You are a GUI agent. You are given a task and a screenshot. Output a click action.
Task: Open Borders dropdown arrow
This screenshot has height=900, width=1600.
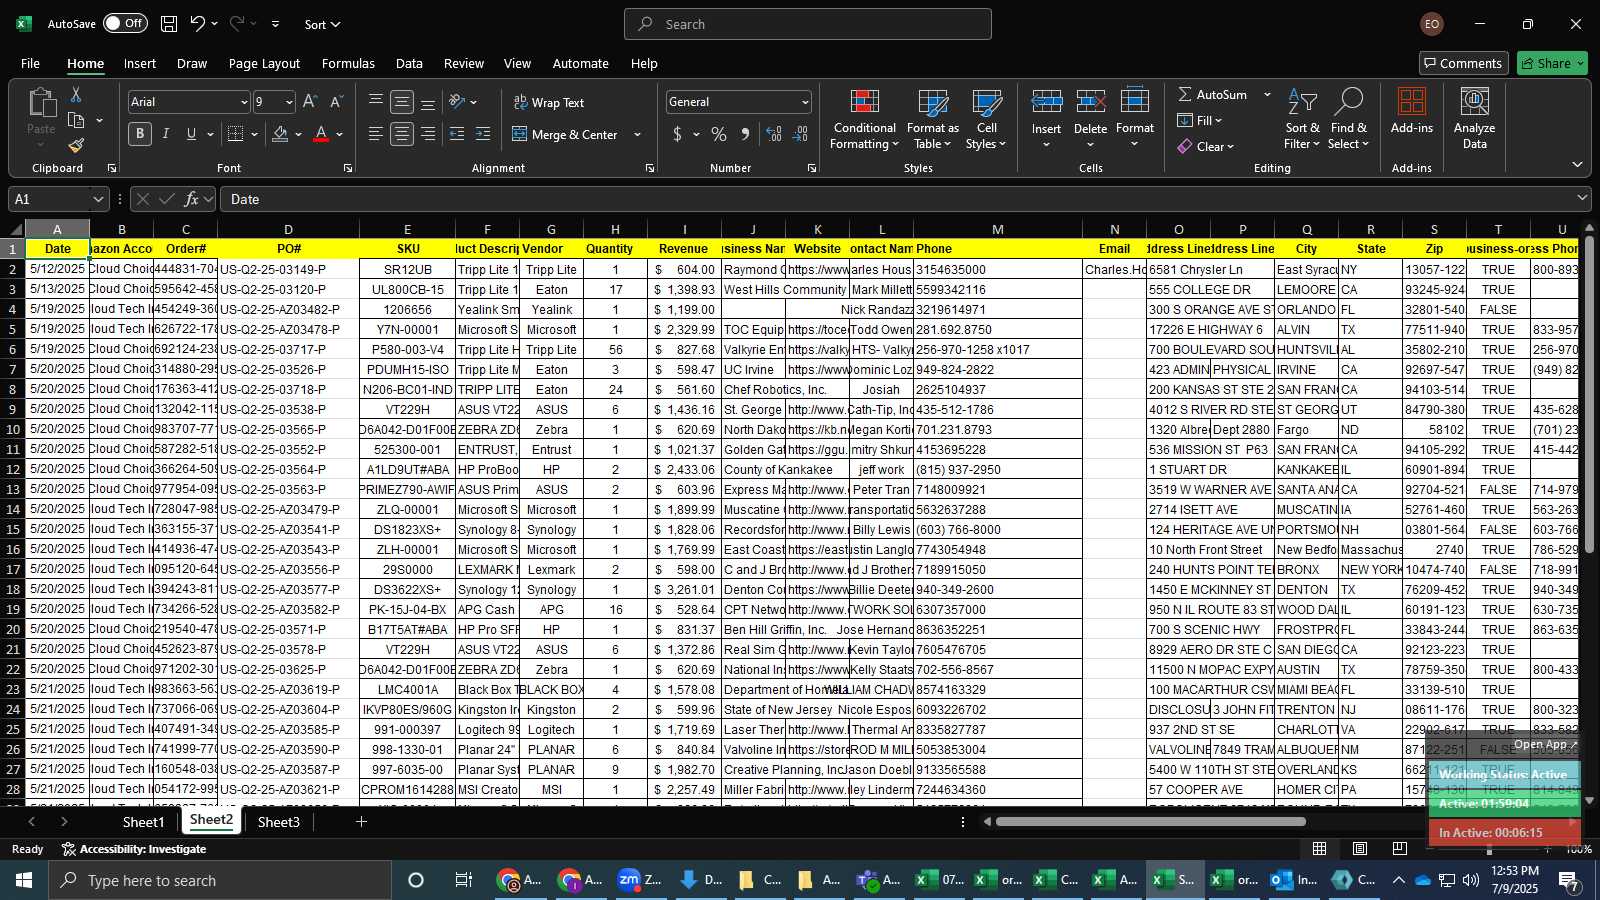tap(254, 134)
